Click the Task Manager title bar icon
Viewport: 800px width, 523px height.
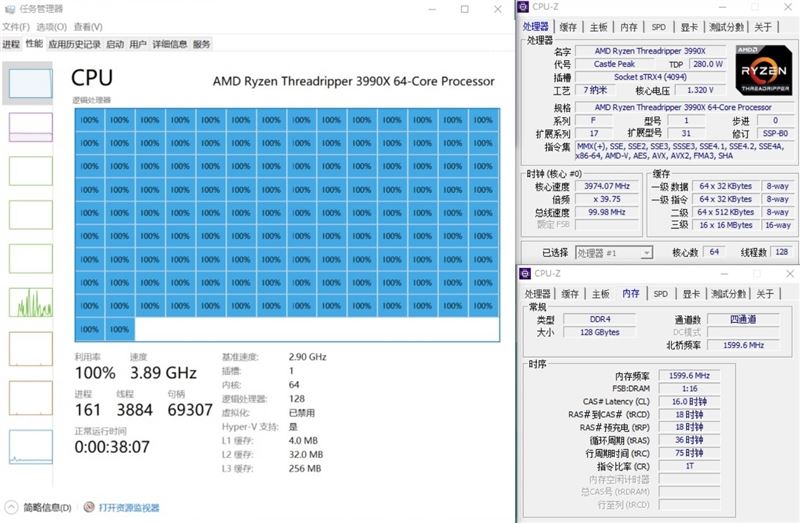click(10, 9)
